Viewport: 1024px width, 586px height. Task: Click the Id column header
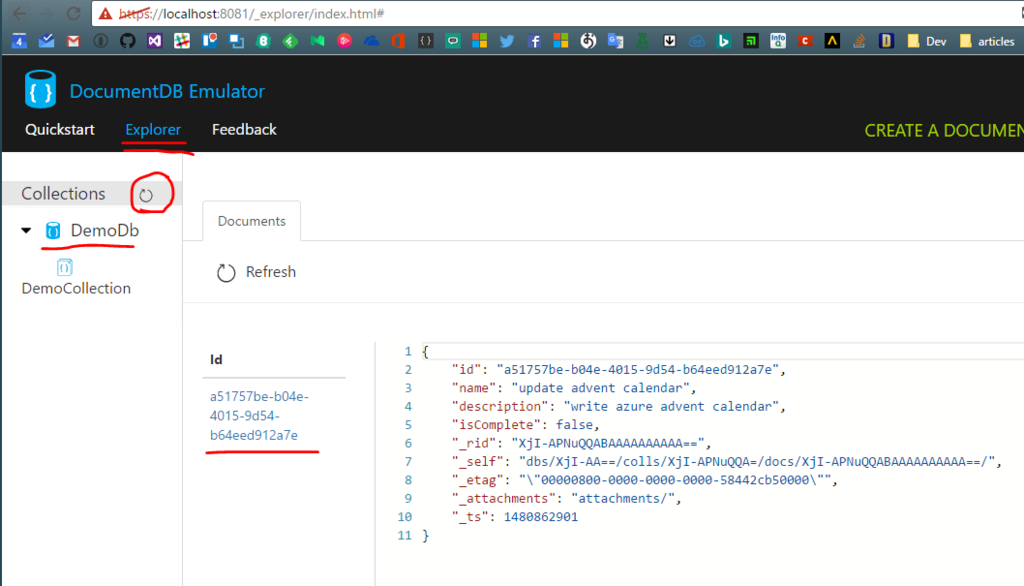(x=216, y=359)
